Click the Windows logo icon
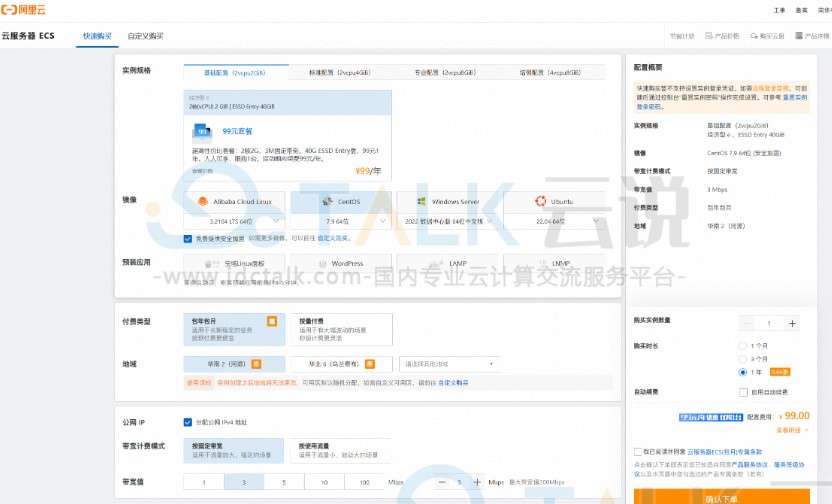The image size is (832, 504). pyautogui.click(x=422, y=202)
